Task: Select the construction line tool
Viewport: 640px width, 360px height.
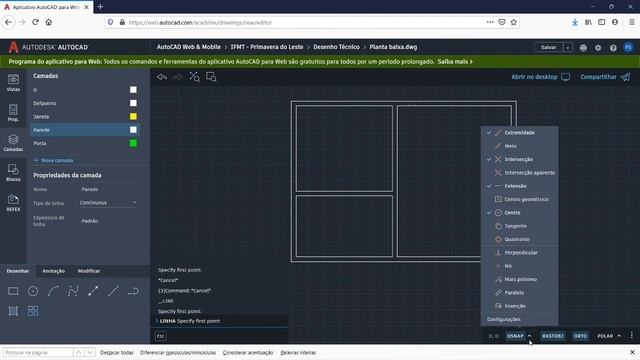Action: pyautogui.click(x=113, y=291)
